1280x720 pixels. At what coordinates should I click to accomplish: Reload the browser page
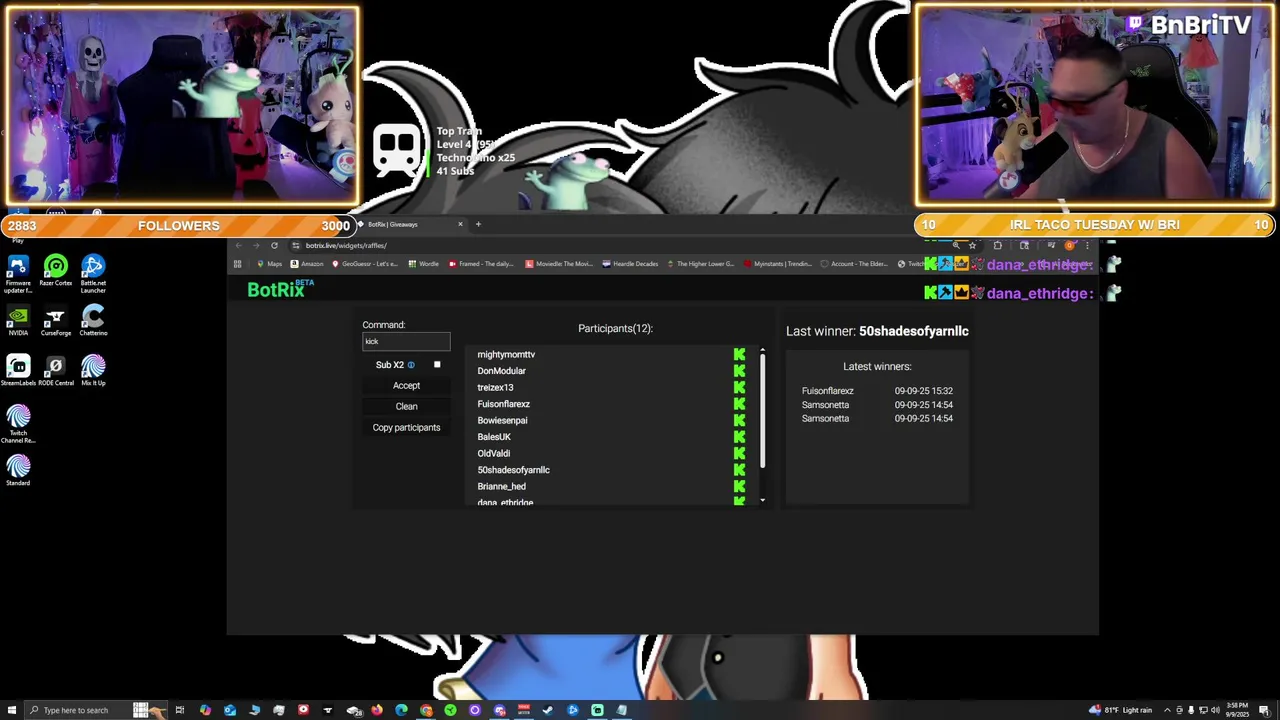click(x=274, y=245)
